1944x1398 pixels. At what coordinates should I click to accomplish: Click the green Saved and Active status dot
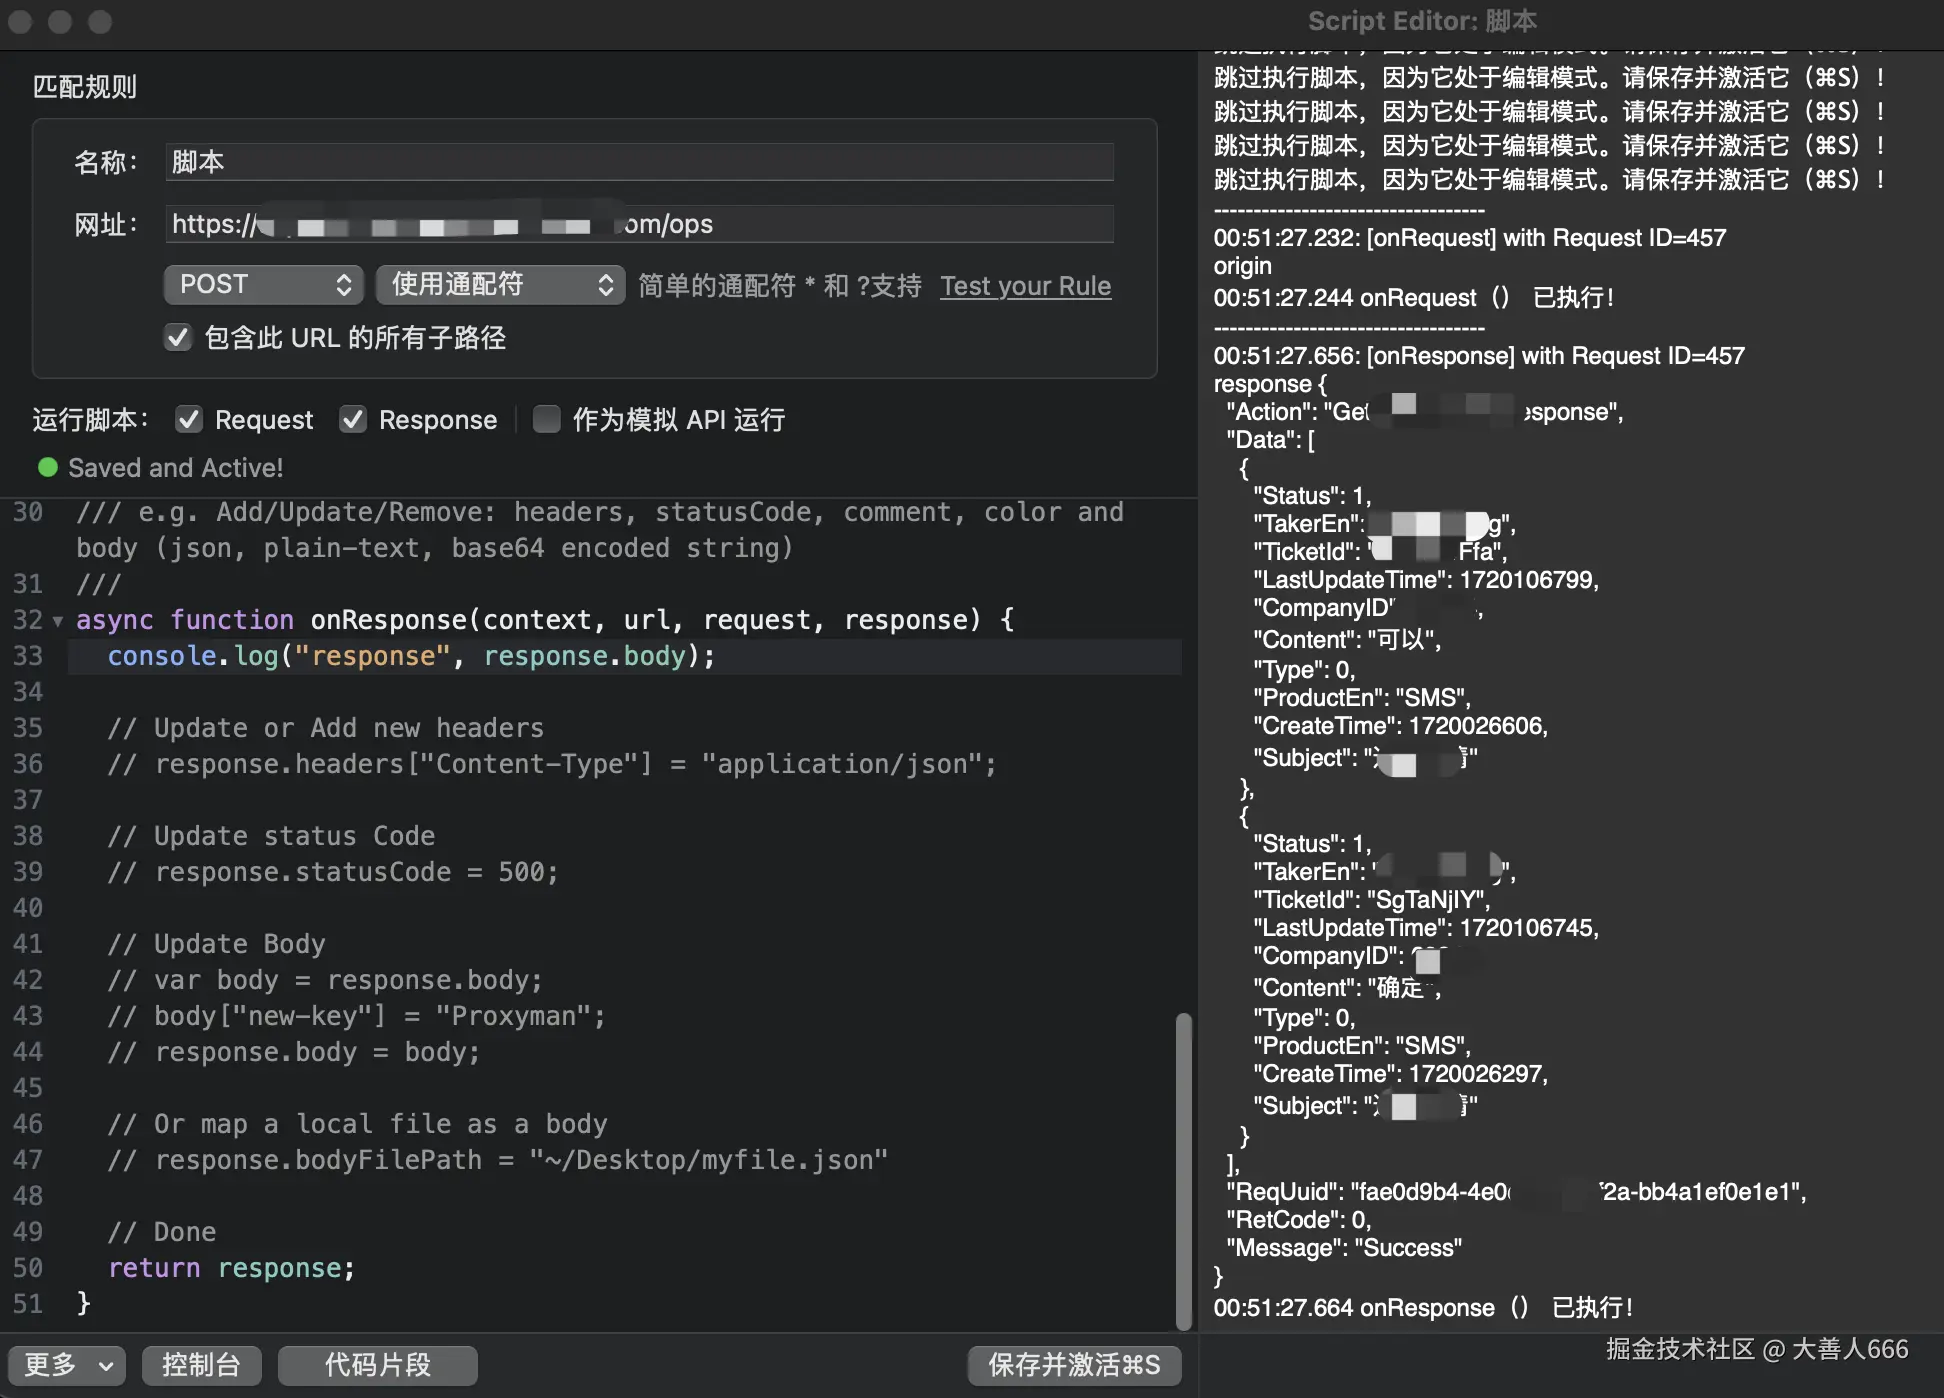[47, 467]
